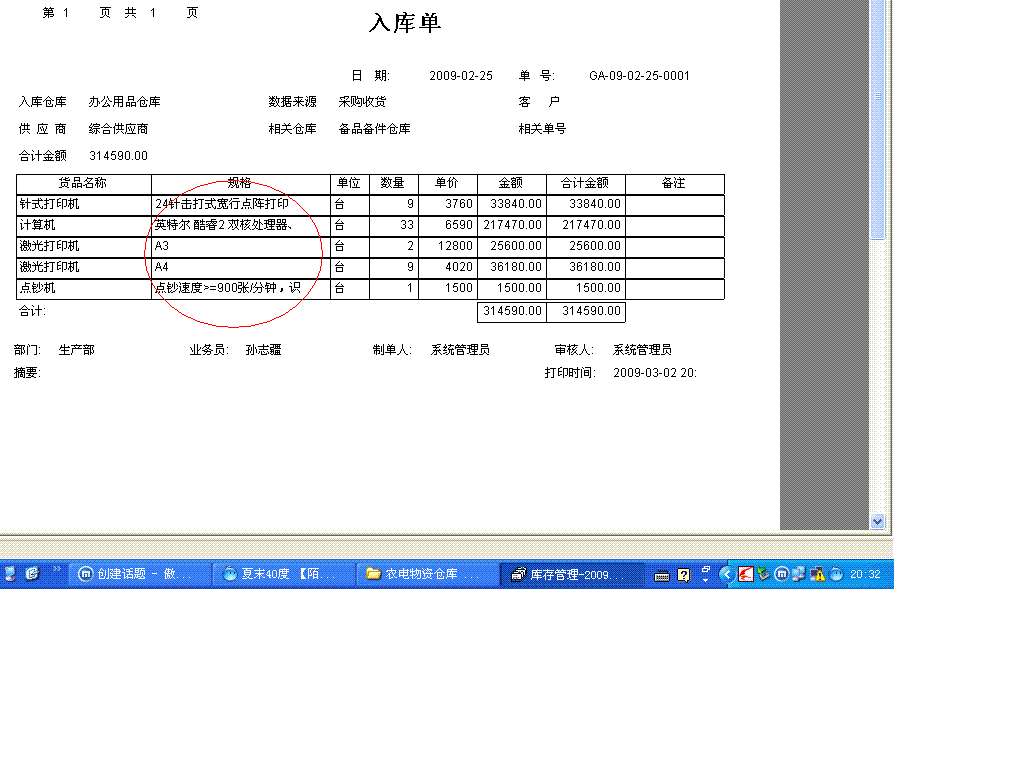Open the language bar help icon
Viewport: 1024px width, 768px height.
(x=684, y=575)
